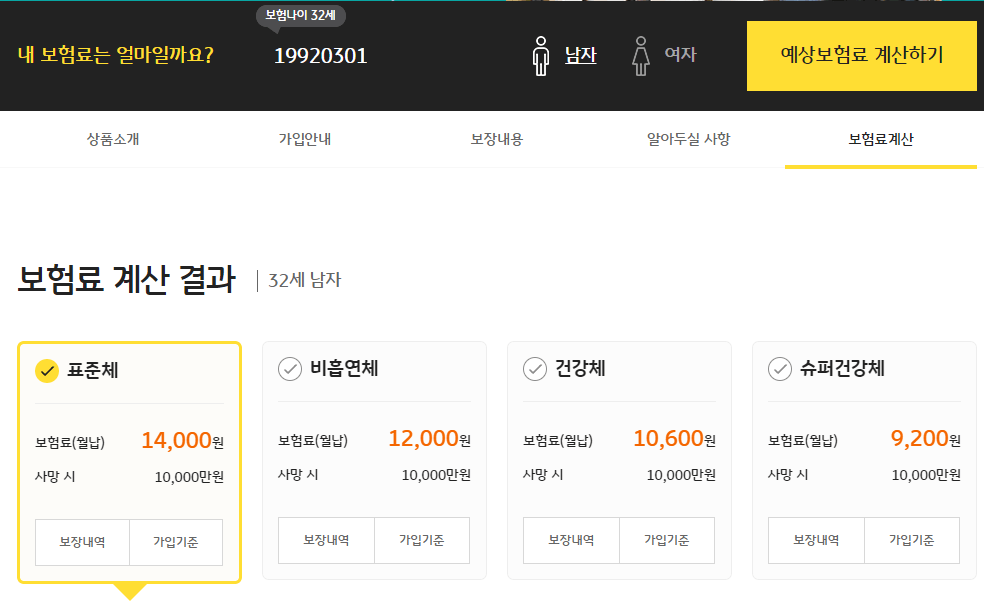Open 가입기준 in the 슈퍼건강체 card
This screenshot has width=984, height=612.
(x=912, y=540)
